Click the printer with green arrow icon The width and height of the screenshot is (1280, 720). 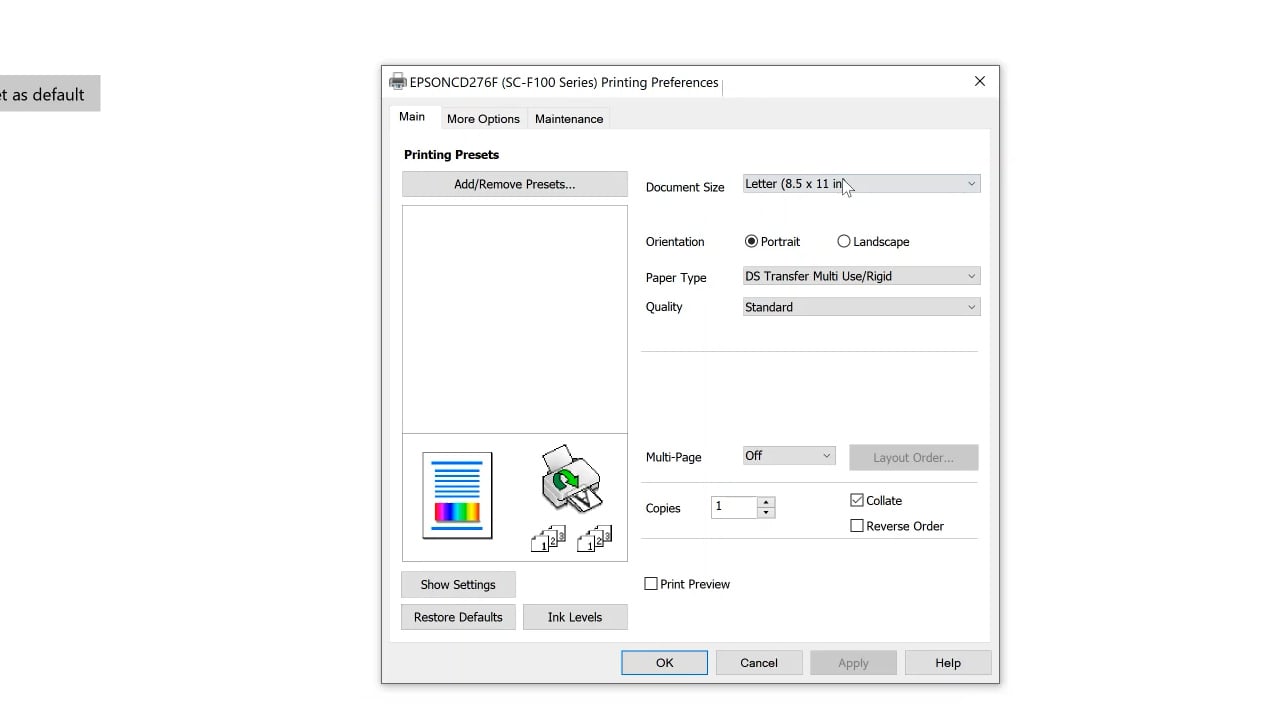point(570,479)
